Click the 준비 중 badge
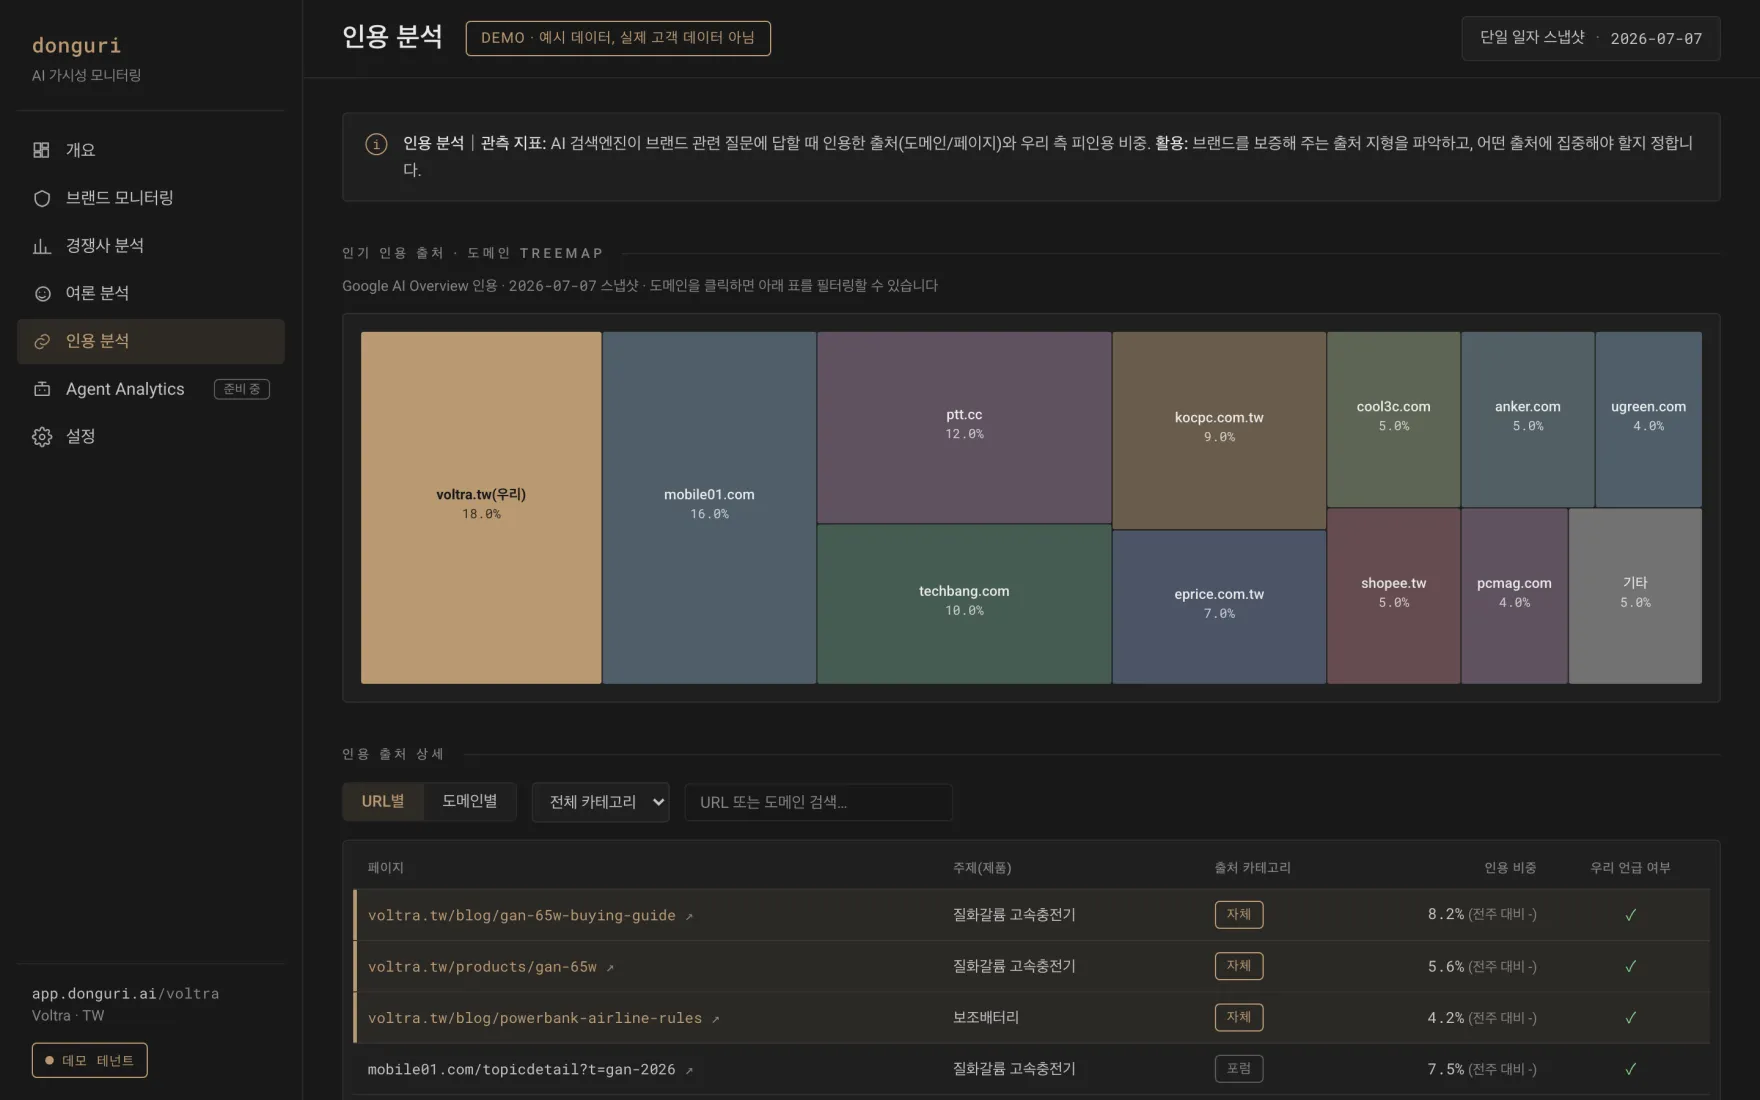Viewport: 1760px width, 1100px height. coord(242,389)
